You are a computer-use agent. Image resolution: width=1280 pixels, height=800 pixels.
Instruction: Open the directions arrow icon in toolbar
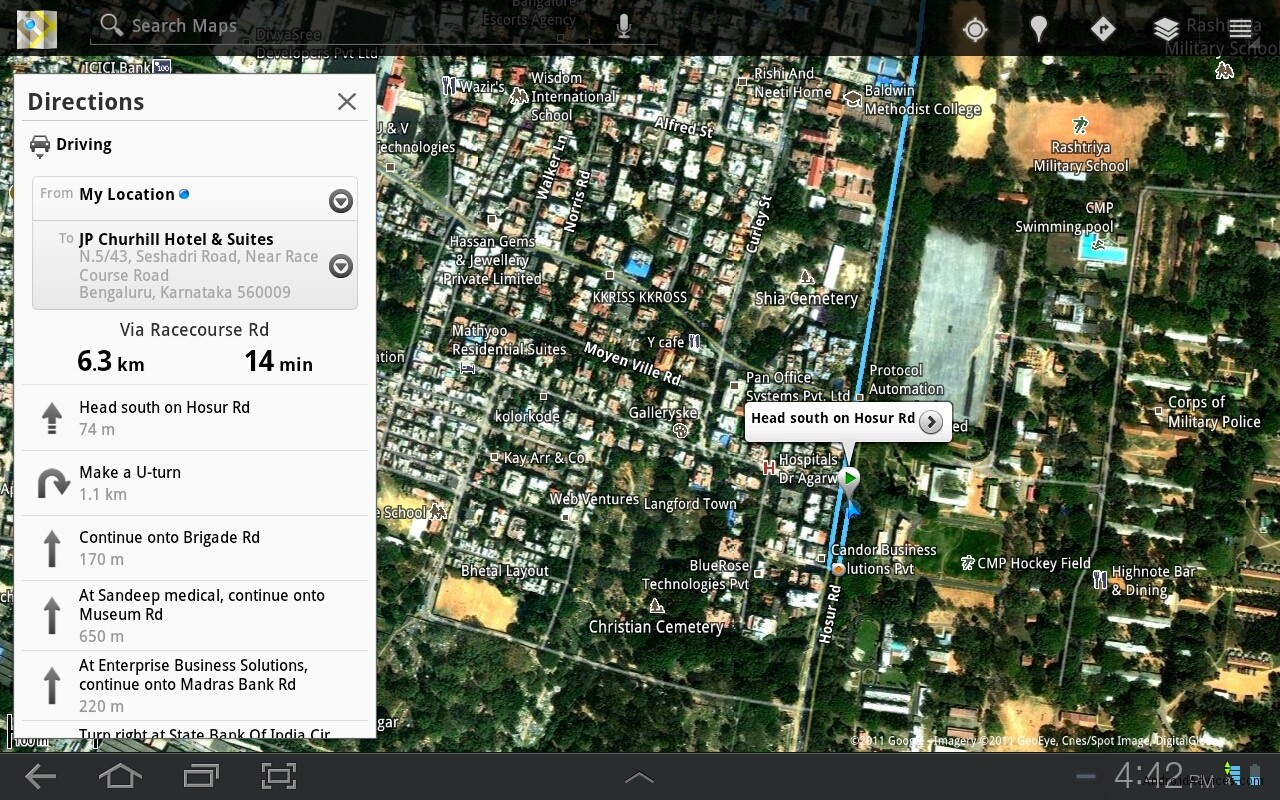[x=1102, y=28]
